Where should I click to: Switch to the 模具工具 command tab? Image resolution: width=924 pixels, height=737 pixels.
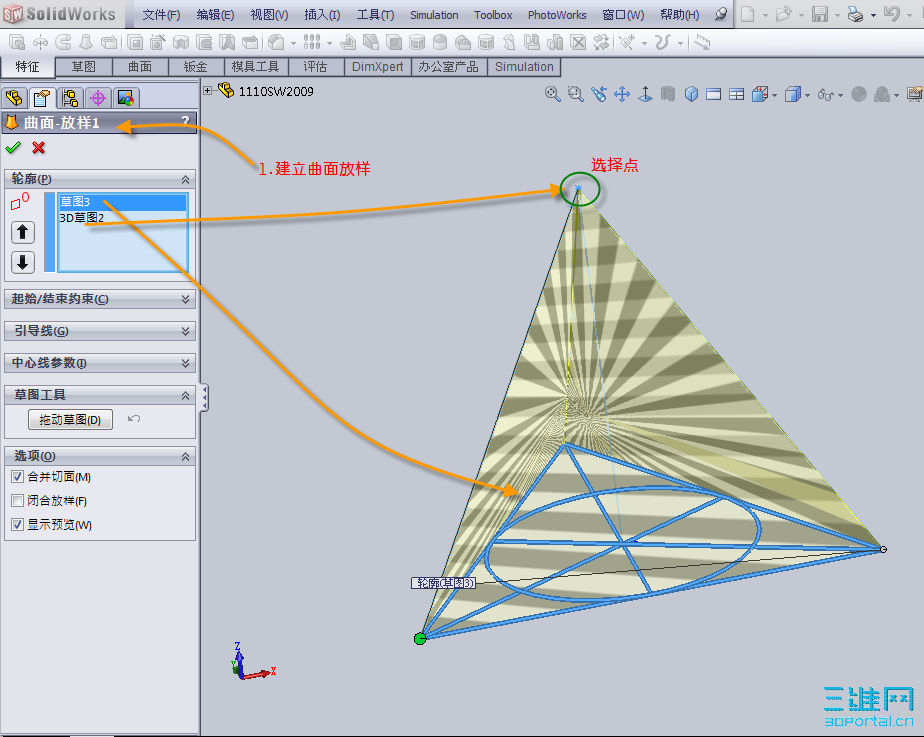click(x=256, y=67)
